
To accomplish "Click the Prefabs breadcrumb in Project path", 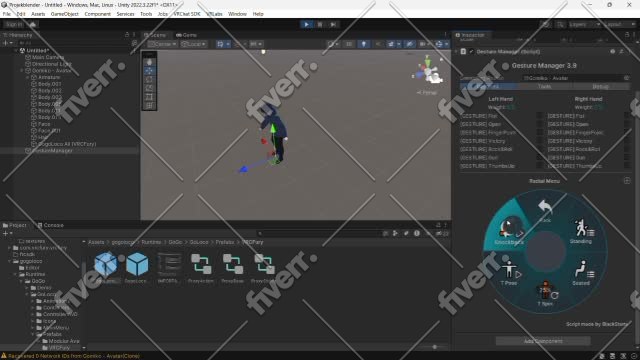I will pos(225,242).
